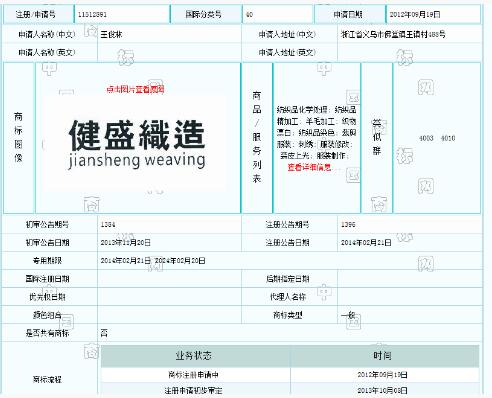This screenshot has height=398, width=492.
Task: Click the registration number value field
Action: tap(122, 15)
